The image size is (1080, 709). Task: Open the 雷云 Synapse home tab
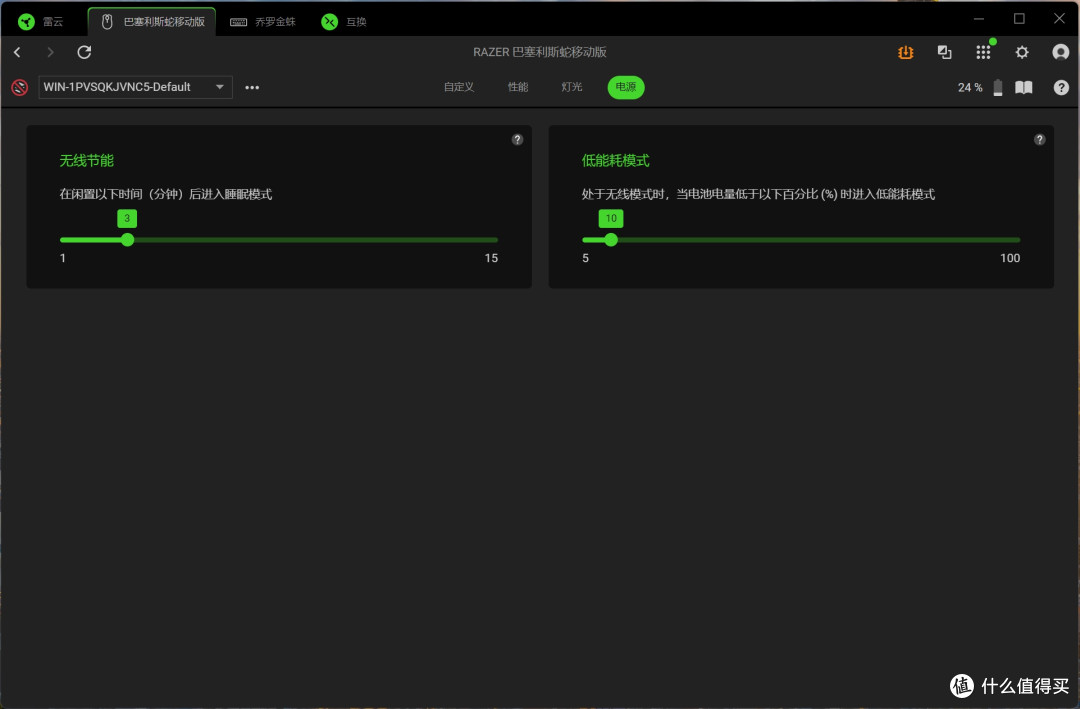click(x=41, y=21)
